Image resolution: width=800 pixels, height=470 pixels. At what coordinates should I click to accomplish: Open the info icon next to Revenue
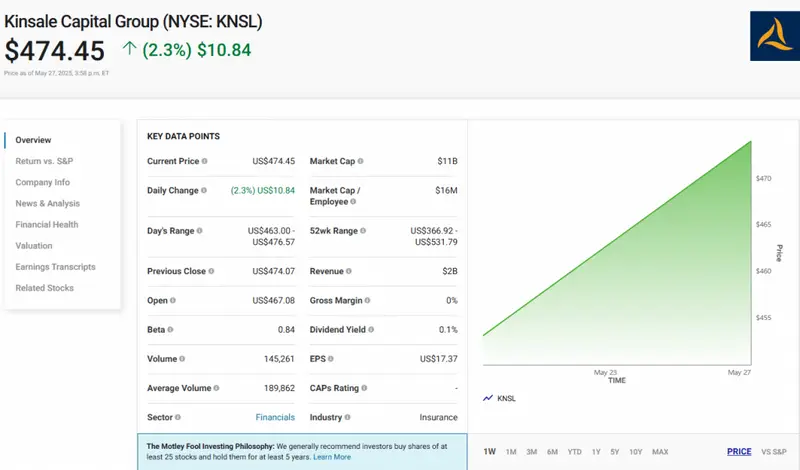[349, 271]
